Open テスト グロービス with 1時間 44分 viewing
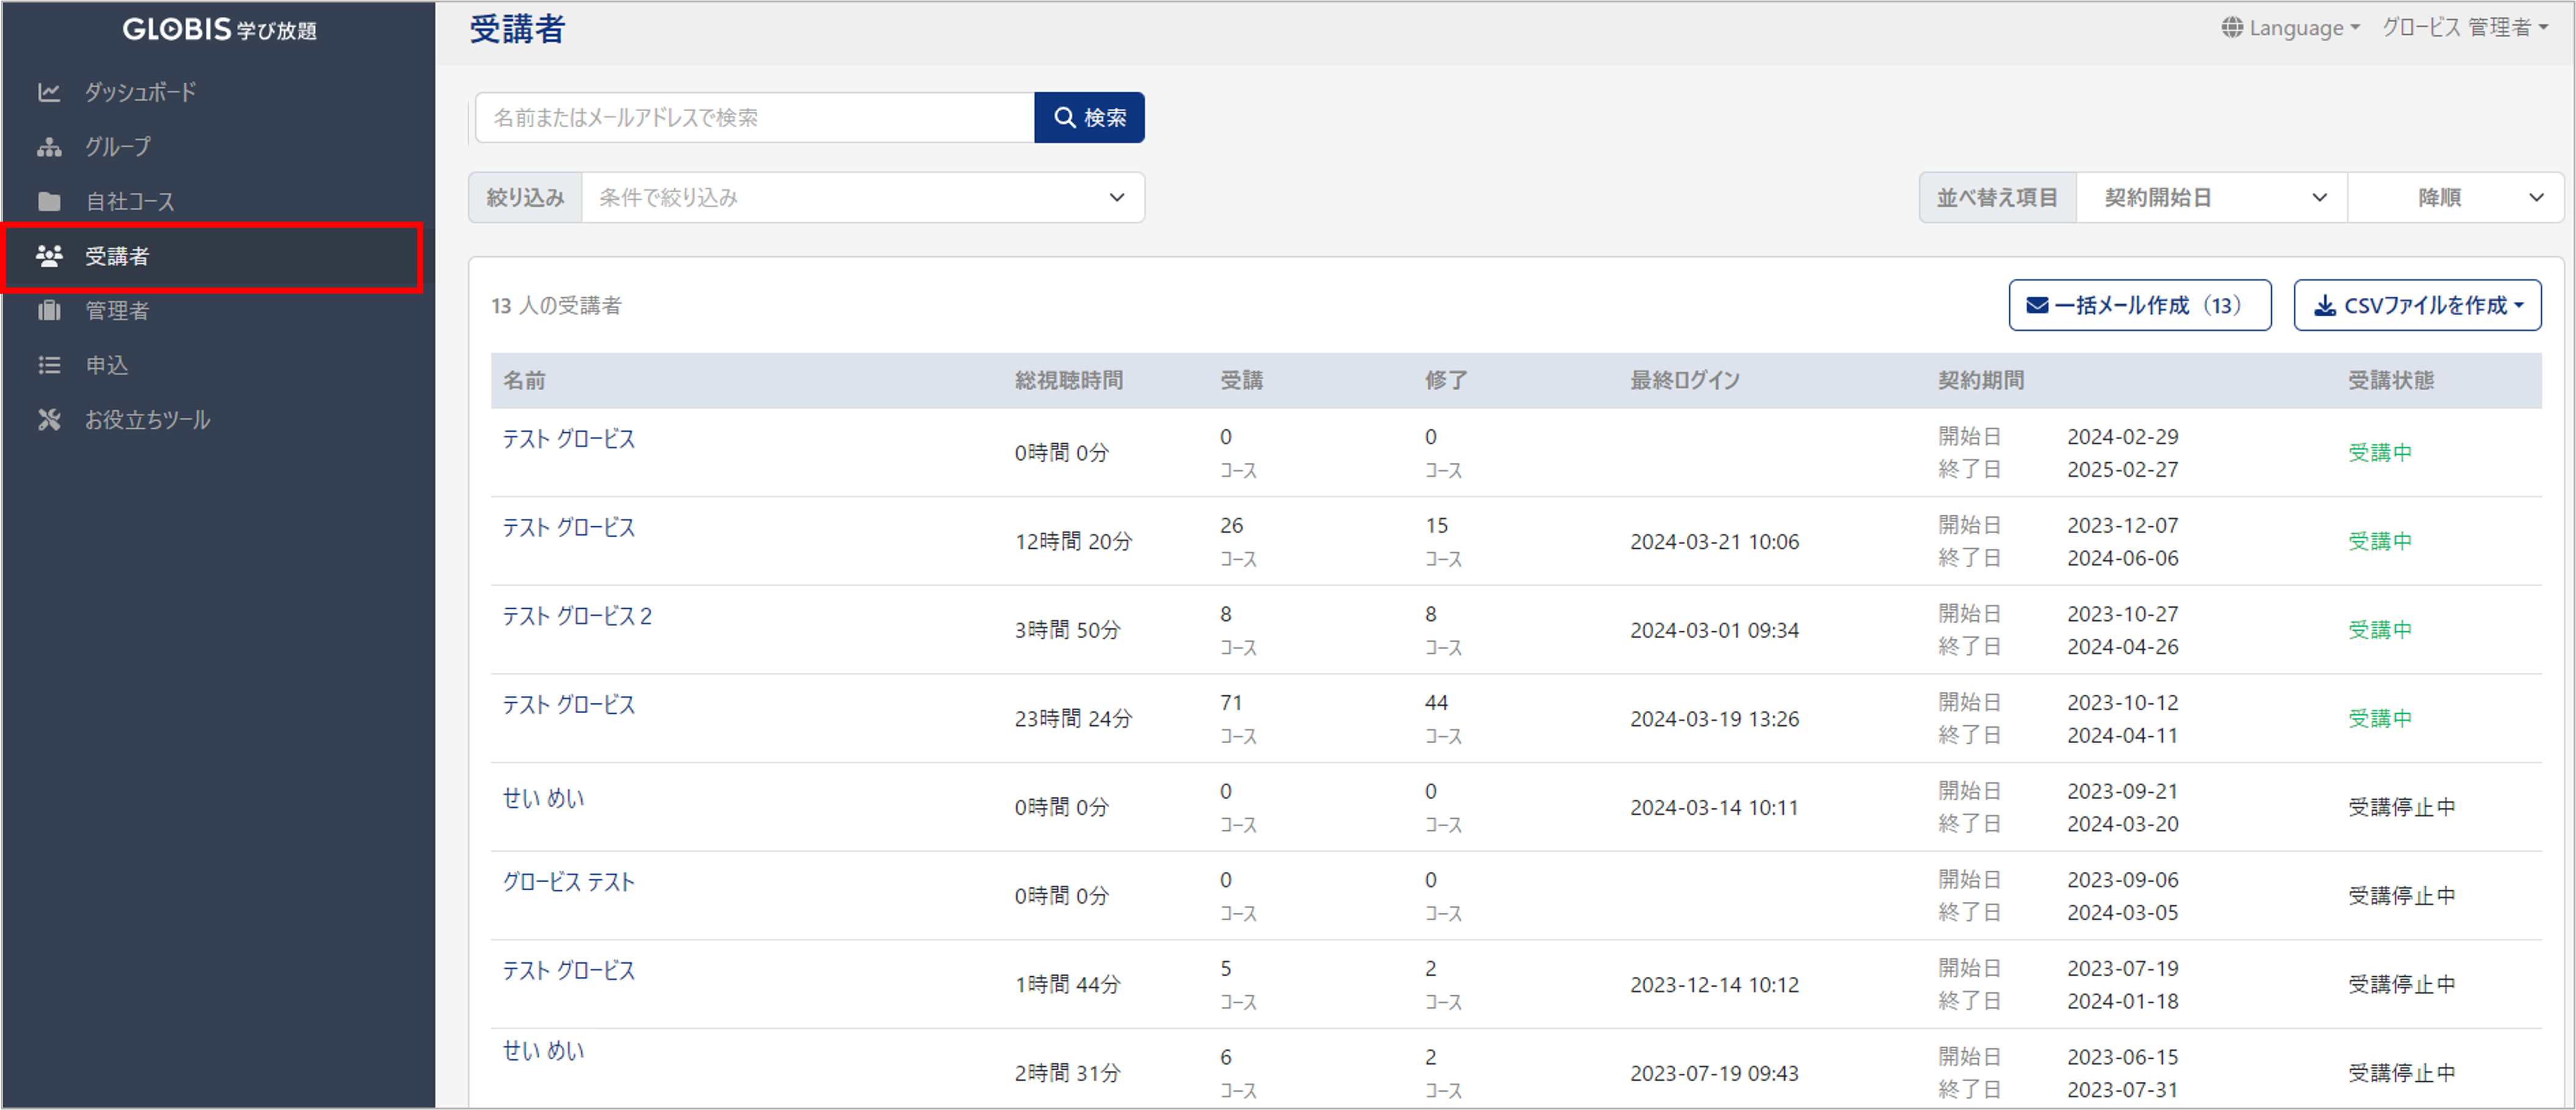This screenshot has width=2576, height=1110. click(568, 971)
